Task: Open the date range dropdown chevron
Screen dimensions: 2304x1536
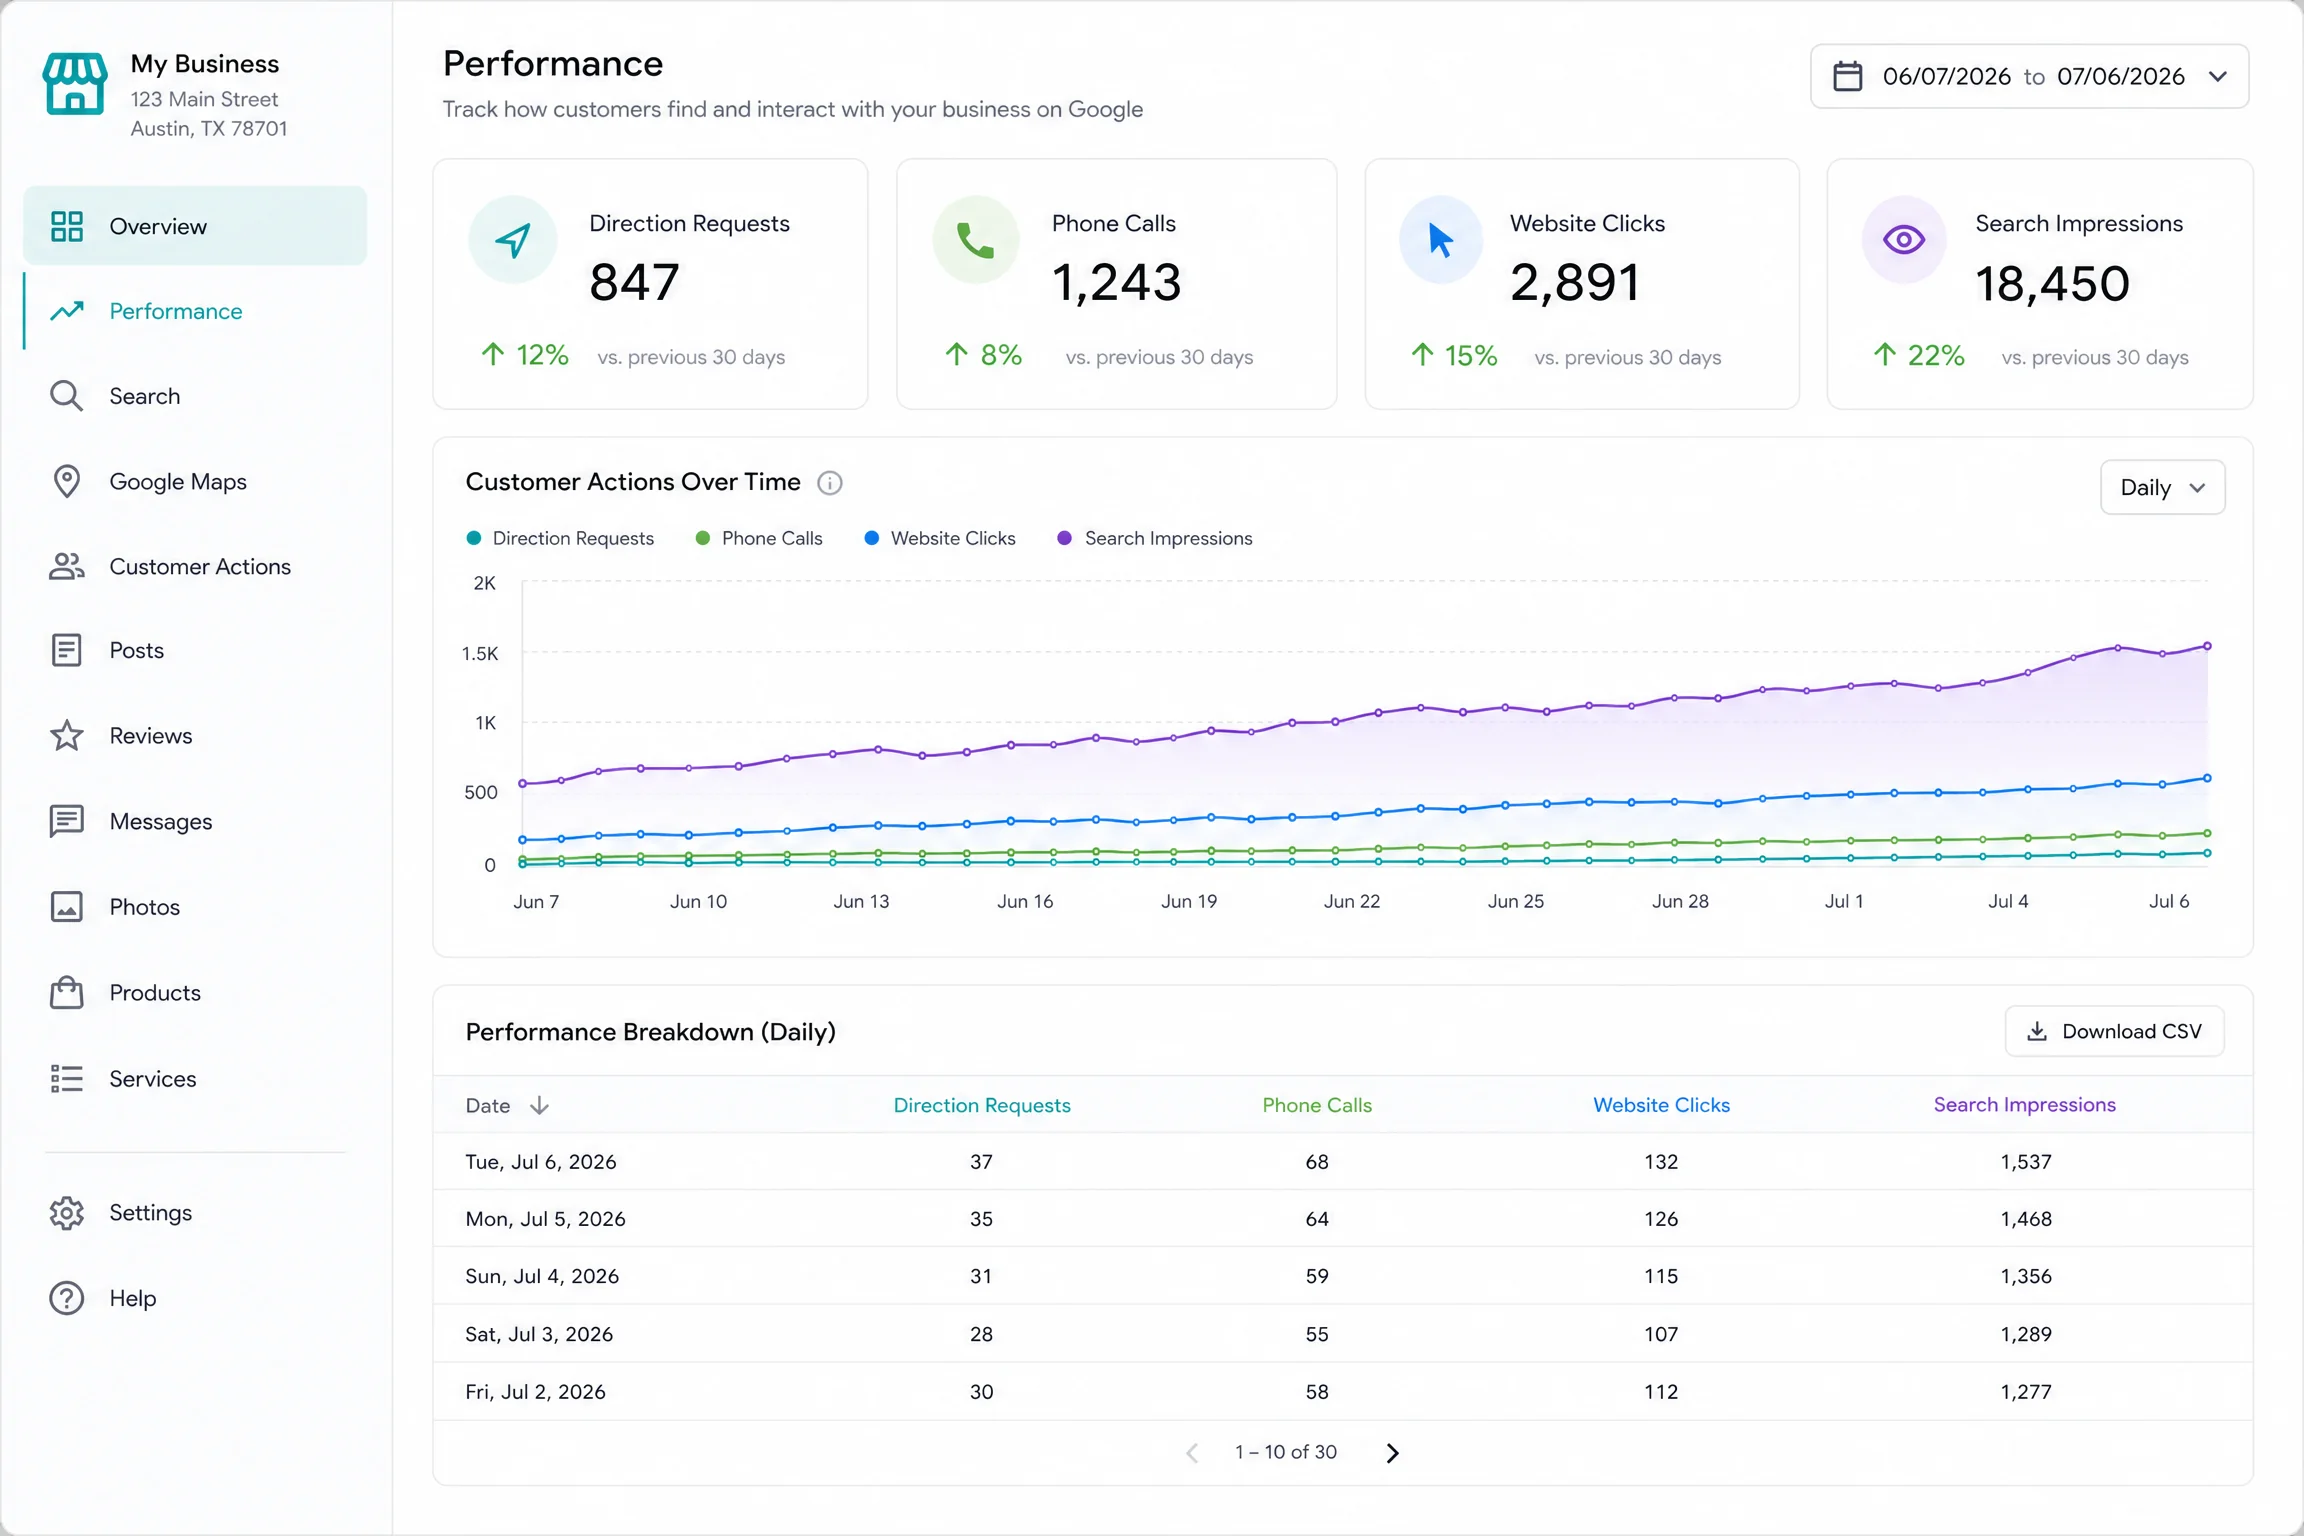Action: (2218, 76)
